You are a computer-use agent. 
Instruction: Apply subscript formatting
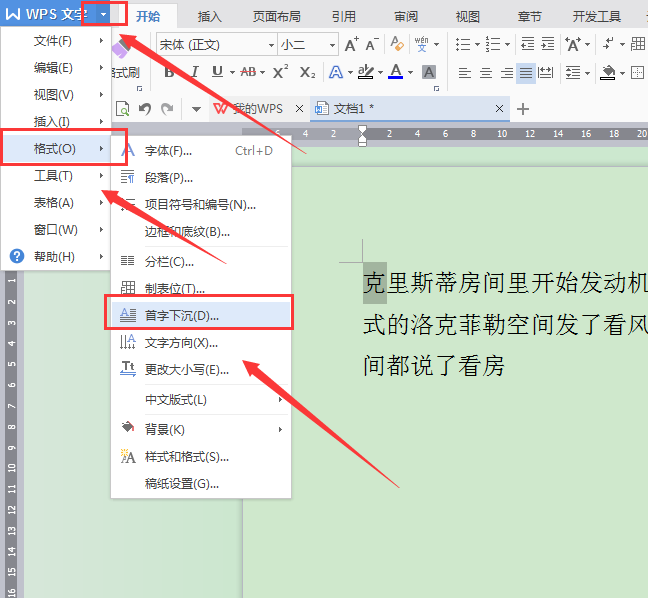point(307,73)
